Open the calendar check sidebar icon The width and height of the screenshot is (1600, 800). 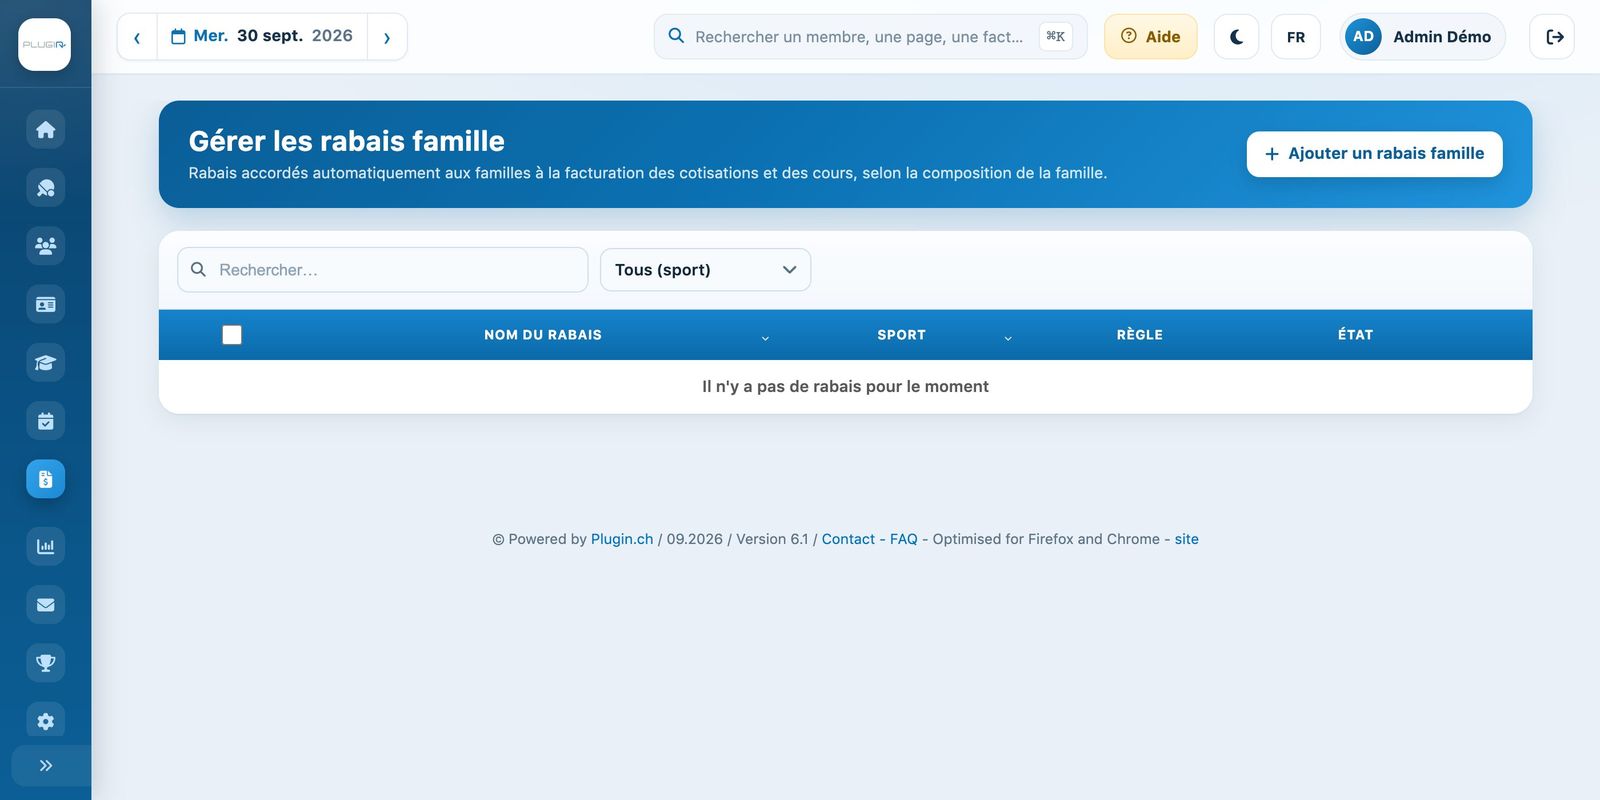click(x=46, y=421)
